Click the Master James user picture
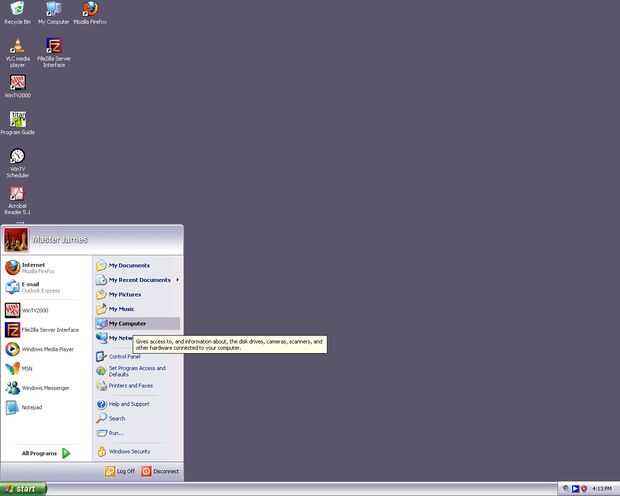The width and height of the screenshot is (620, 496). point(16,240)
